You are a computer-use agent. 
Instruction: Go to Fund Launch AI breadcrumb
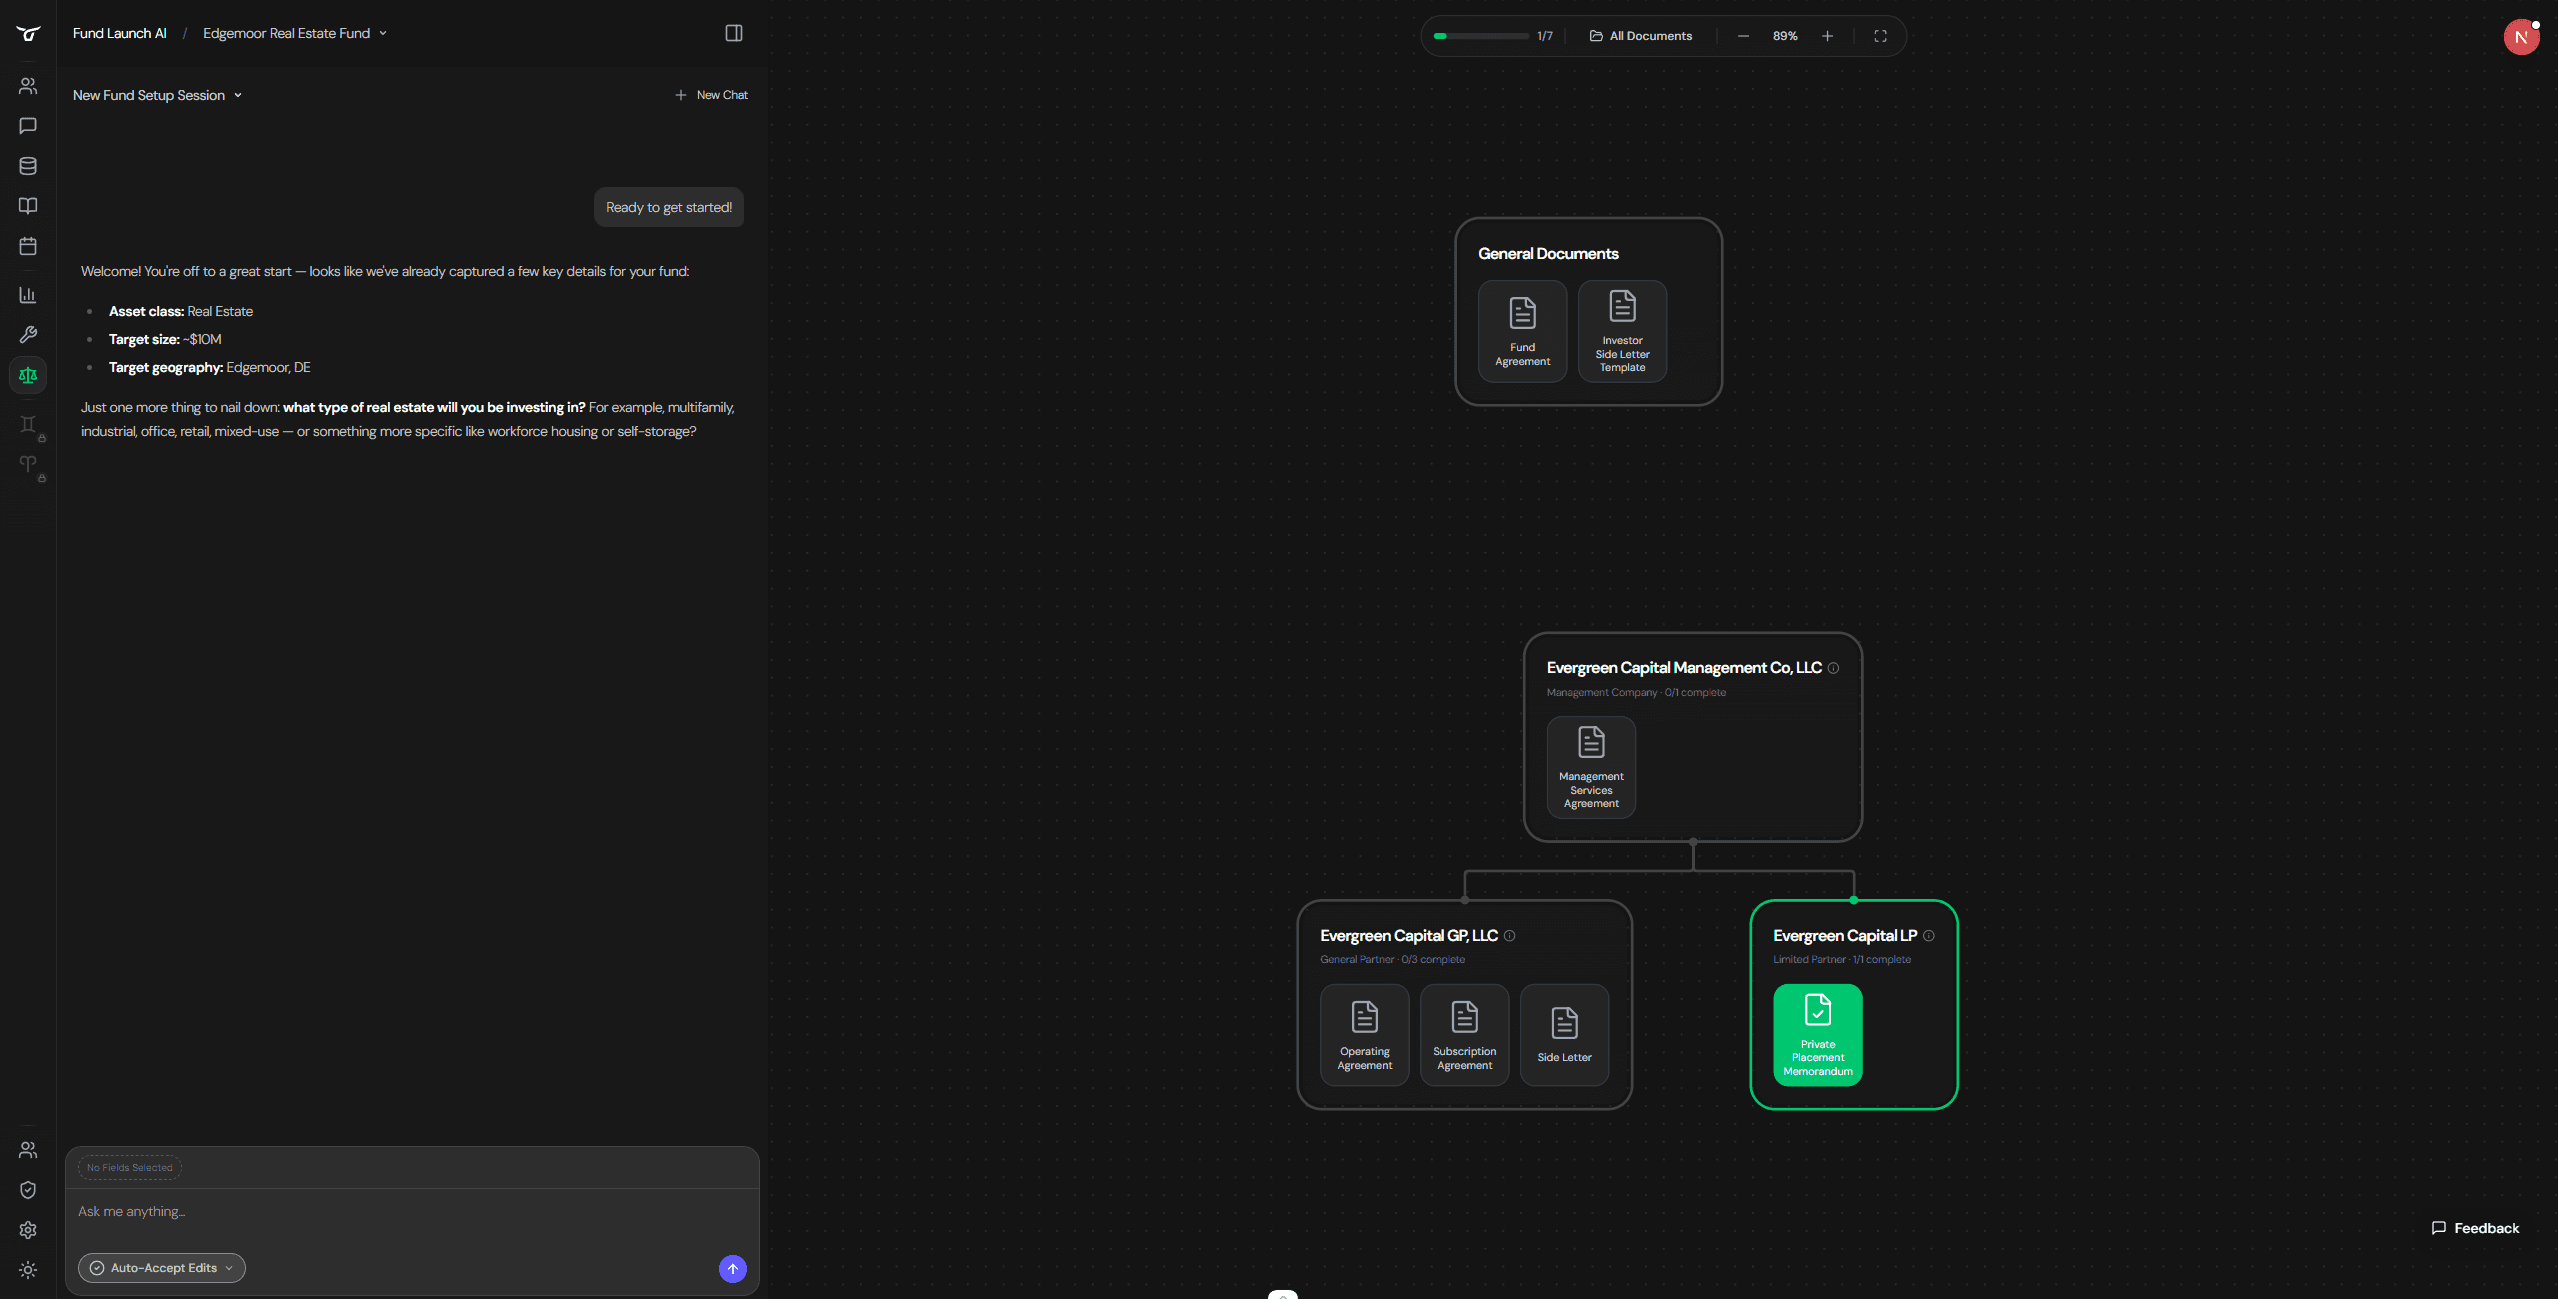pyautogui.click(x=119, y=33)
